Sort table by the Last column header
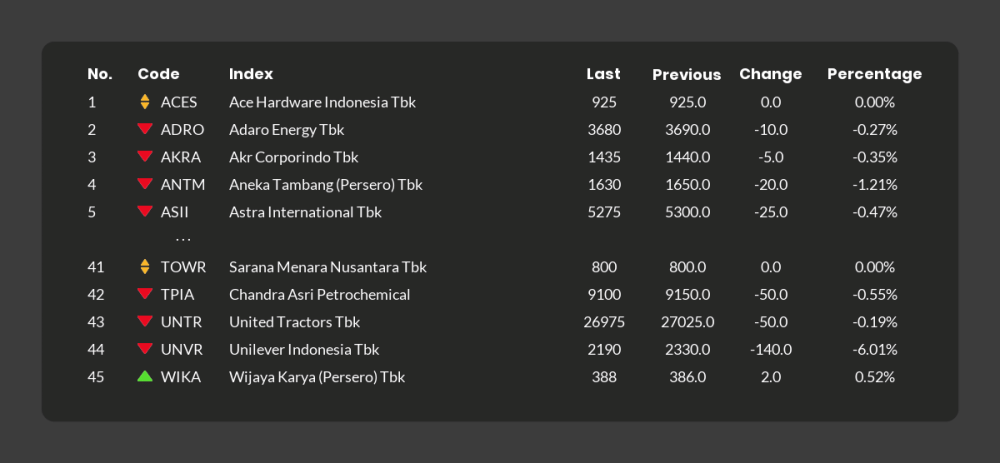Screen dimensions: 1000x463 click(603, 74)
